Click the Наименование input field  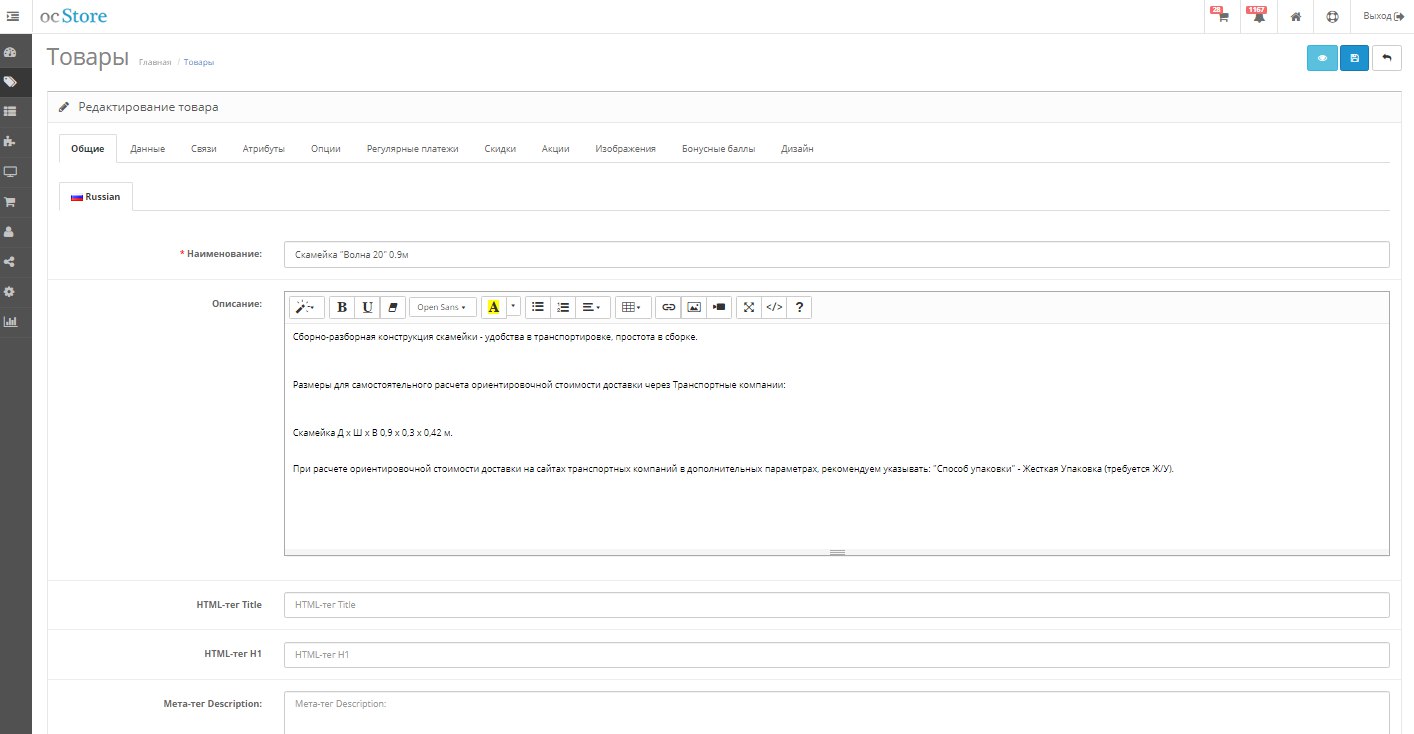(x=837, y=255)
